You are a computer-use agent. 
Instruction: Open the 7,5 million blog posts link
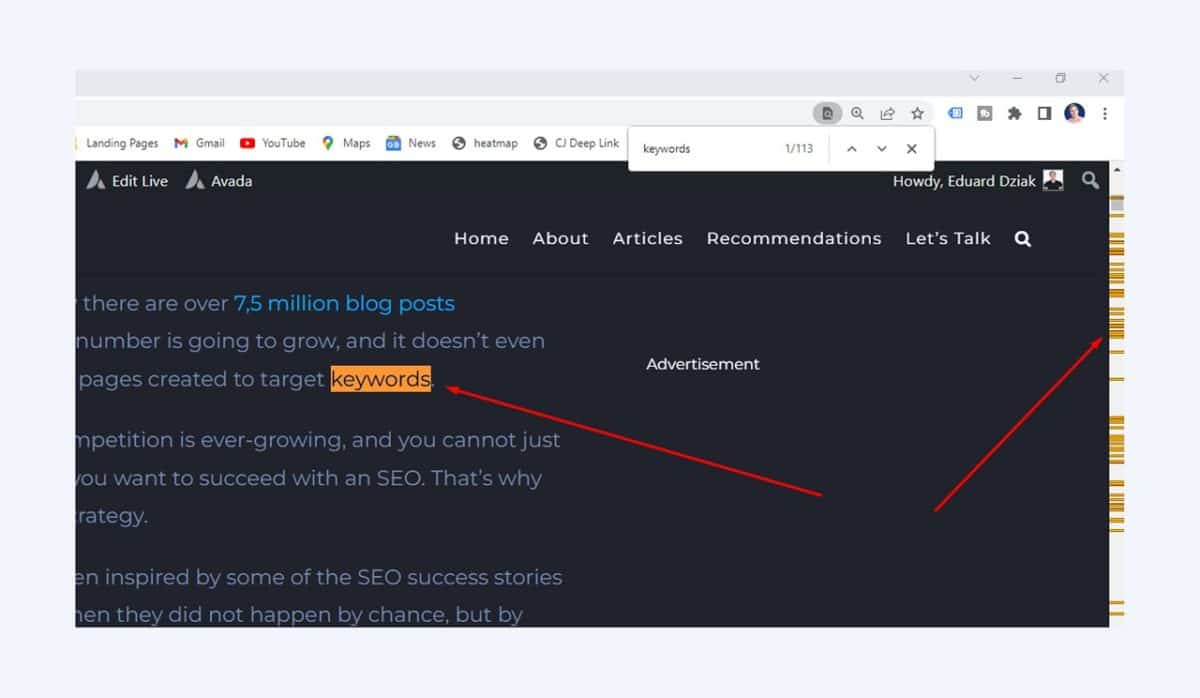[x=344, y=303]
